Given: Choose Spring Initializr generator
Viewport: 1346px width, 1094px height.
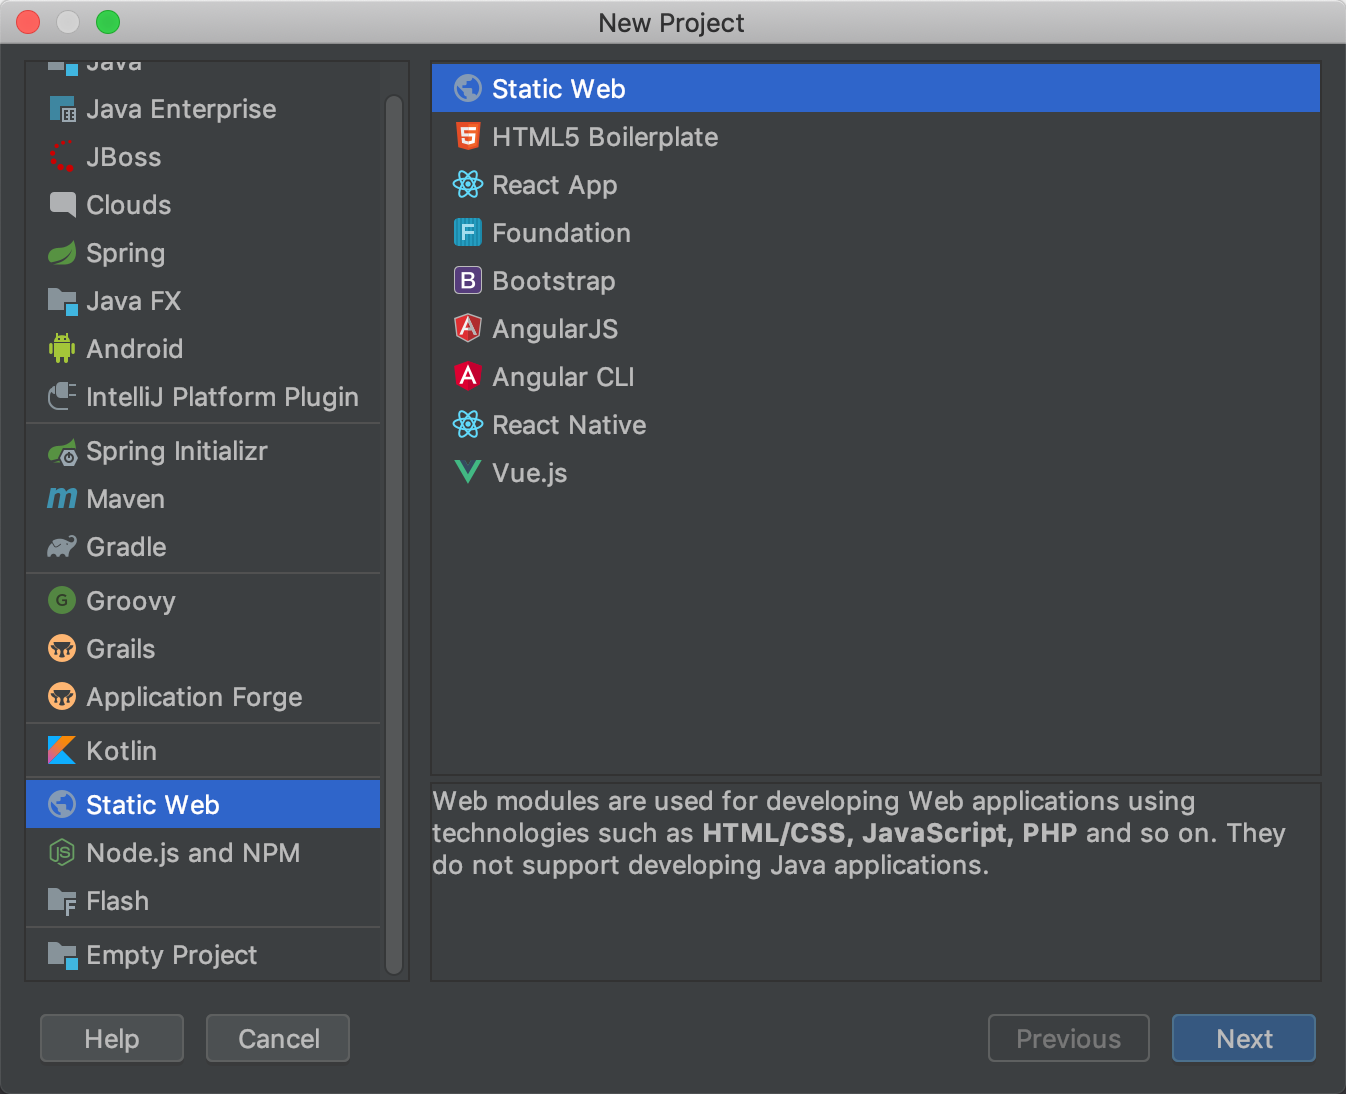Looking at the screenshot, I should pyautogui.click(x=203, y=451).
